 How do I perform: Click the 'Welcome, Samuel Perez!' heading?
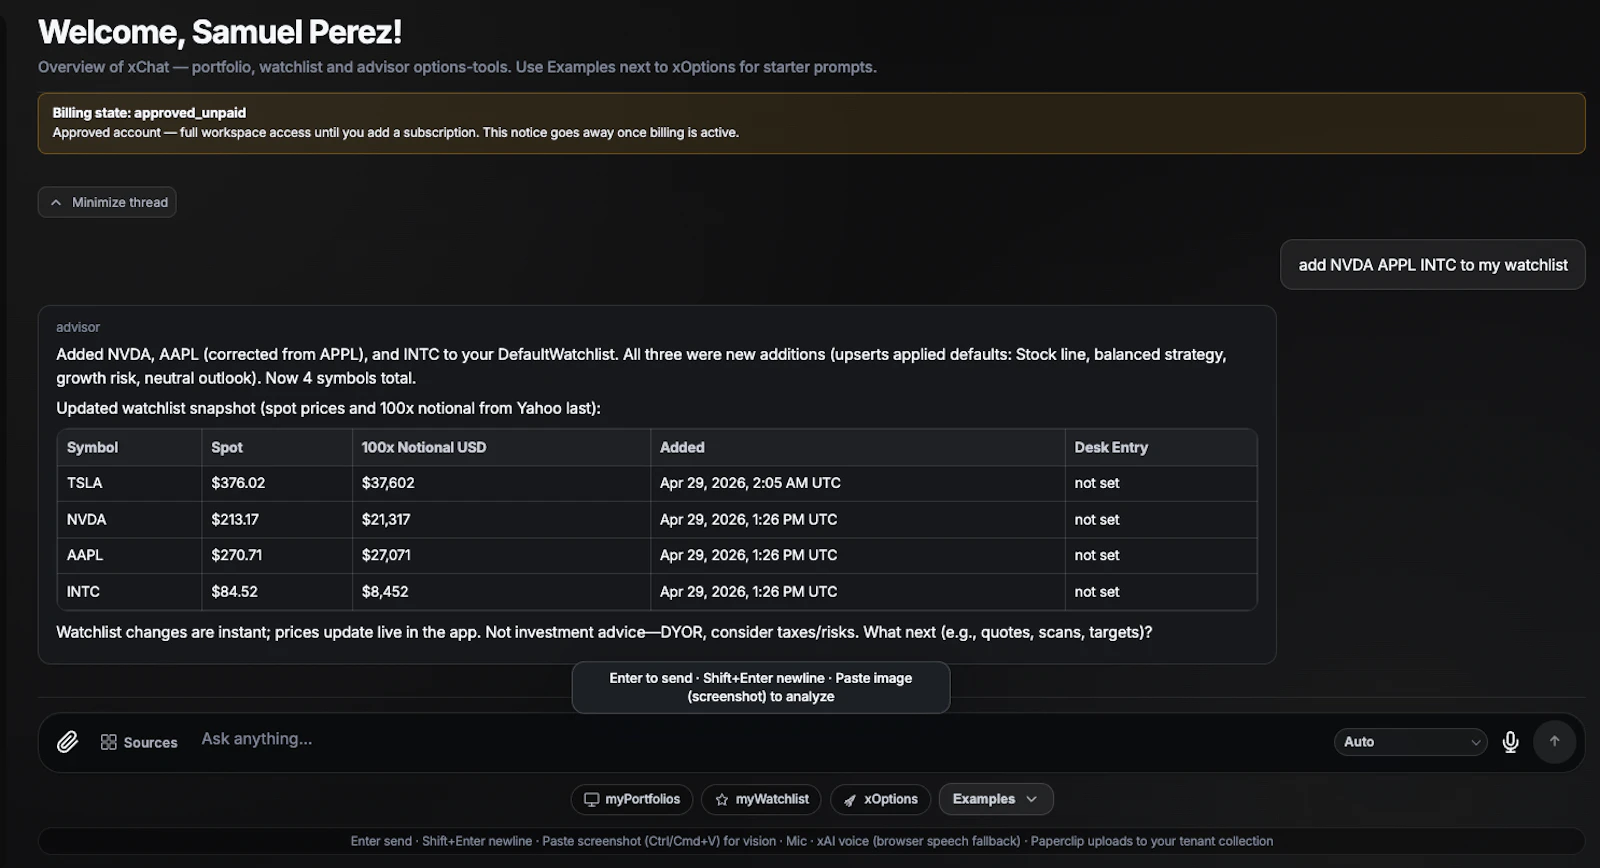(220, 32)
